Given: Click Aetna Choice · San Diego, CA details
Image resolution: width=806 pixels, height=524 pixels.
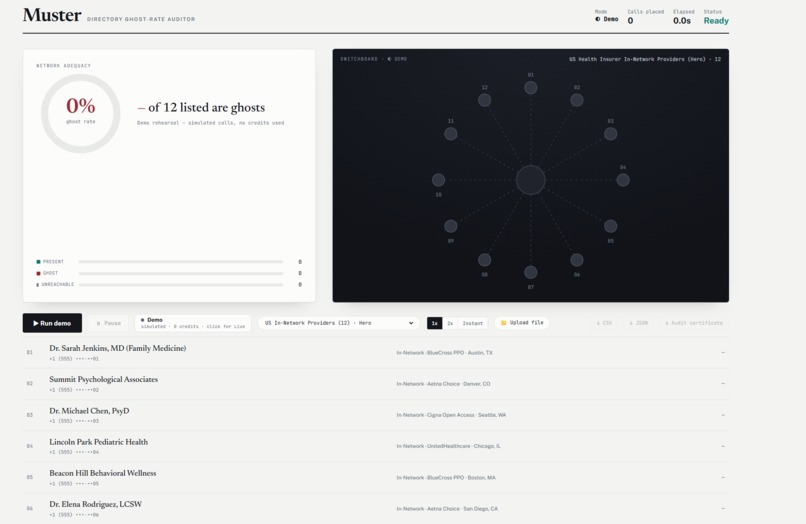Looking at the screenshot, I should pos(447,509).
